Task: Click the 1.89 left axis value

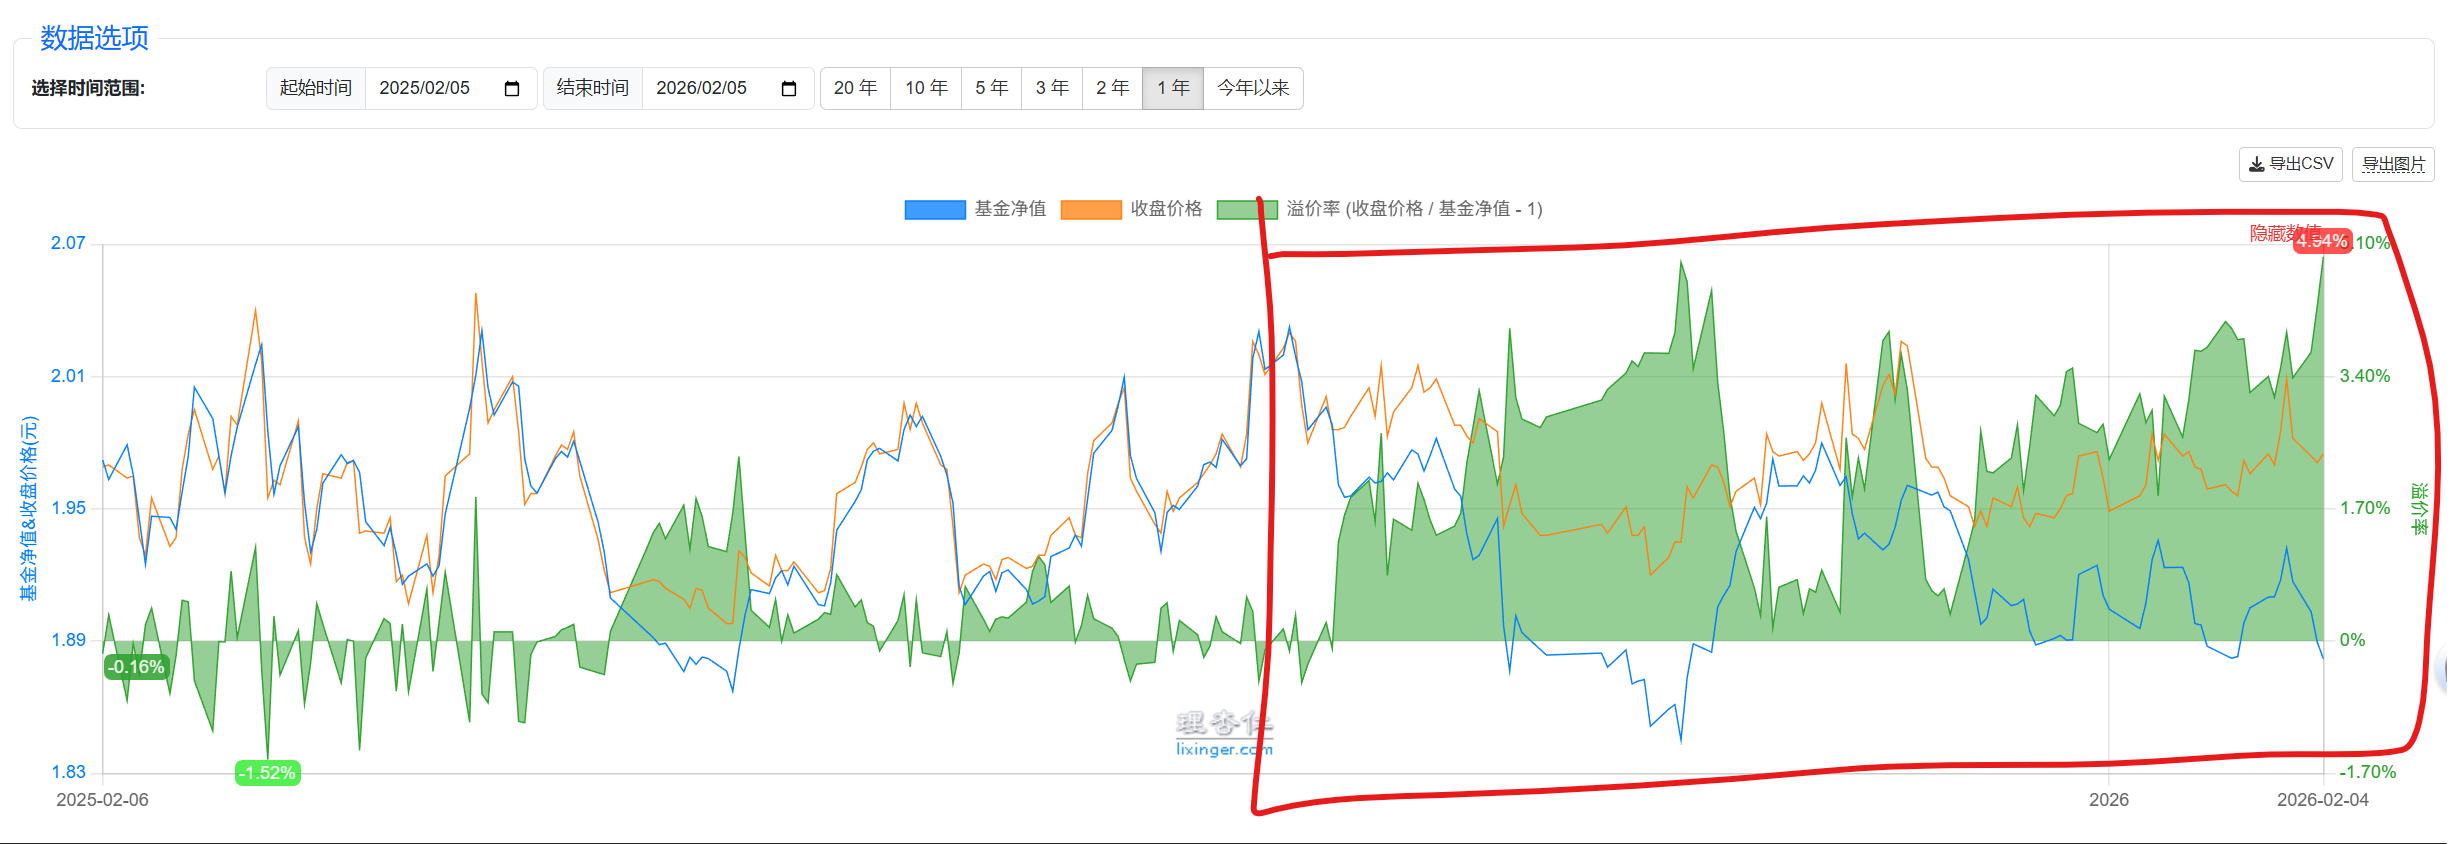Action: (68, 640)
